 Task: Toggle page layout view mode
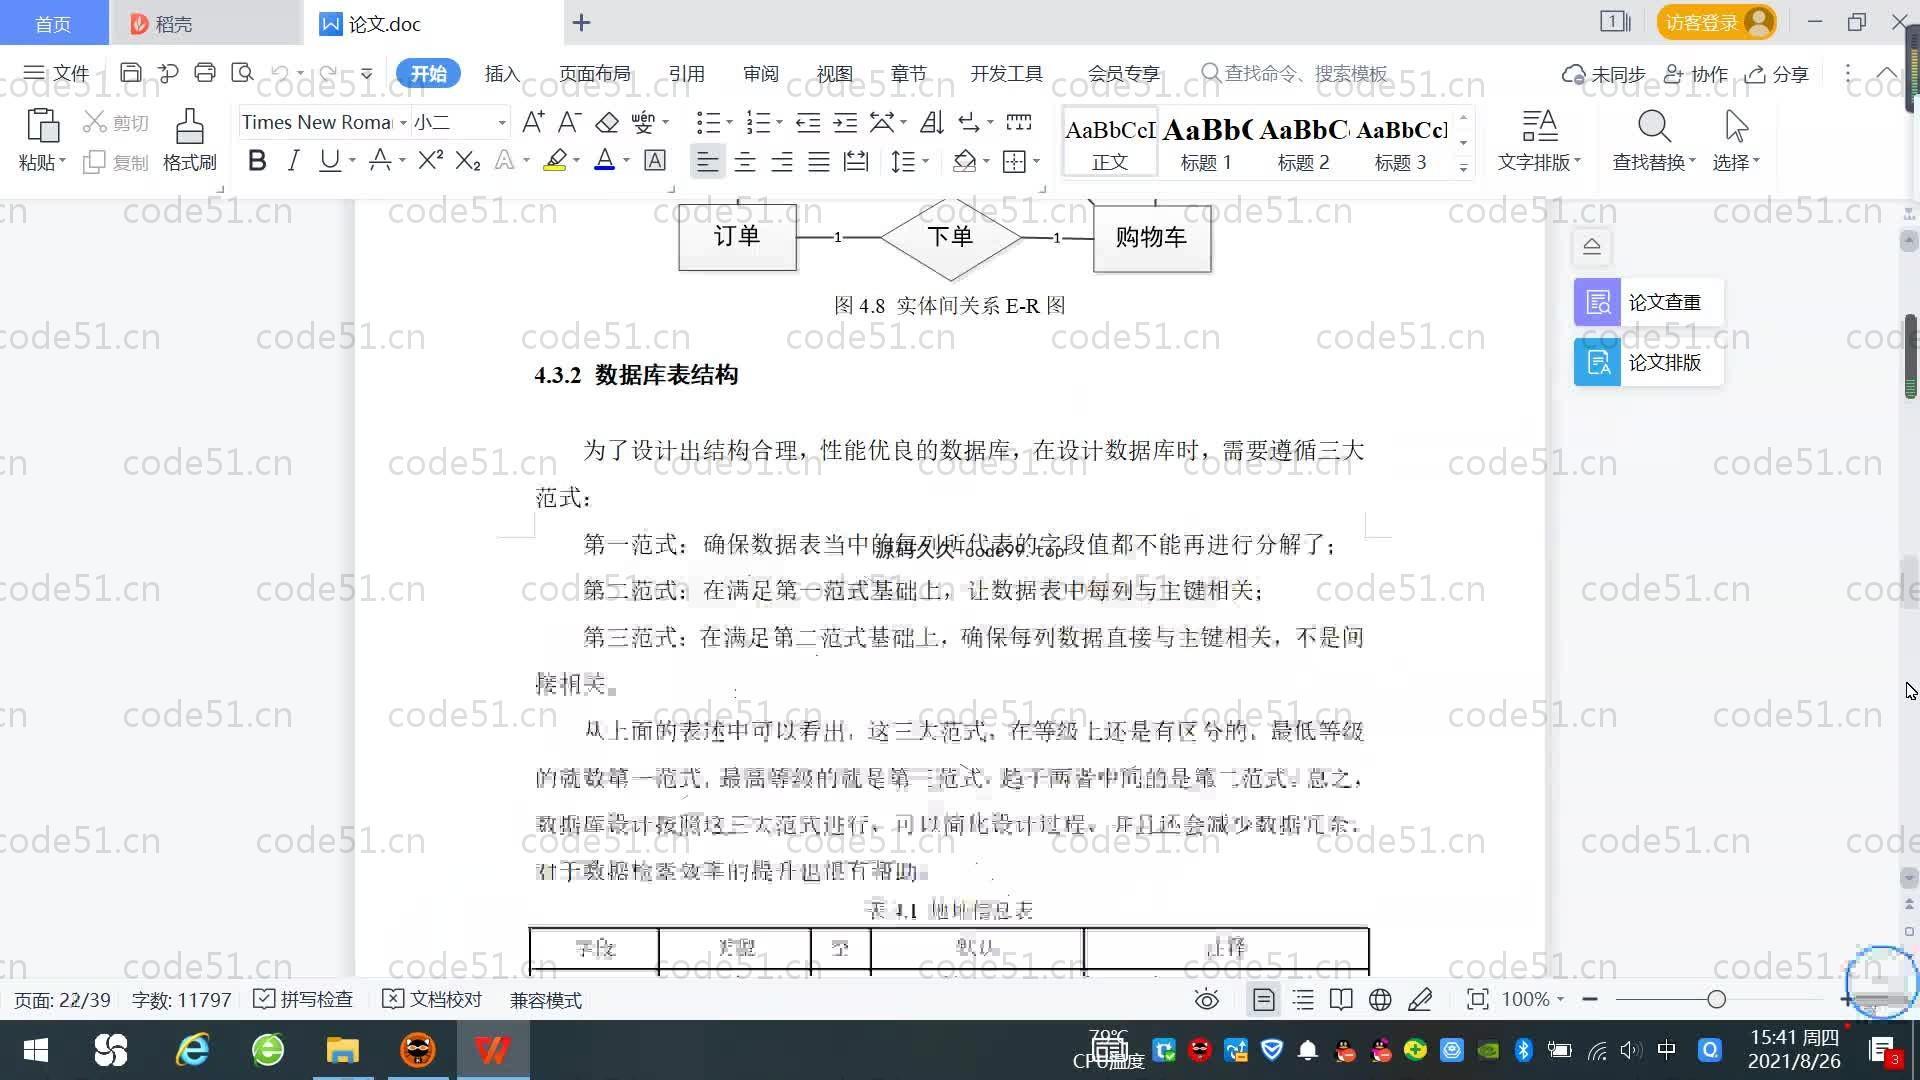point(1264,999)
